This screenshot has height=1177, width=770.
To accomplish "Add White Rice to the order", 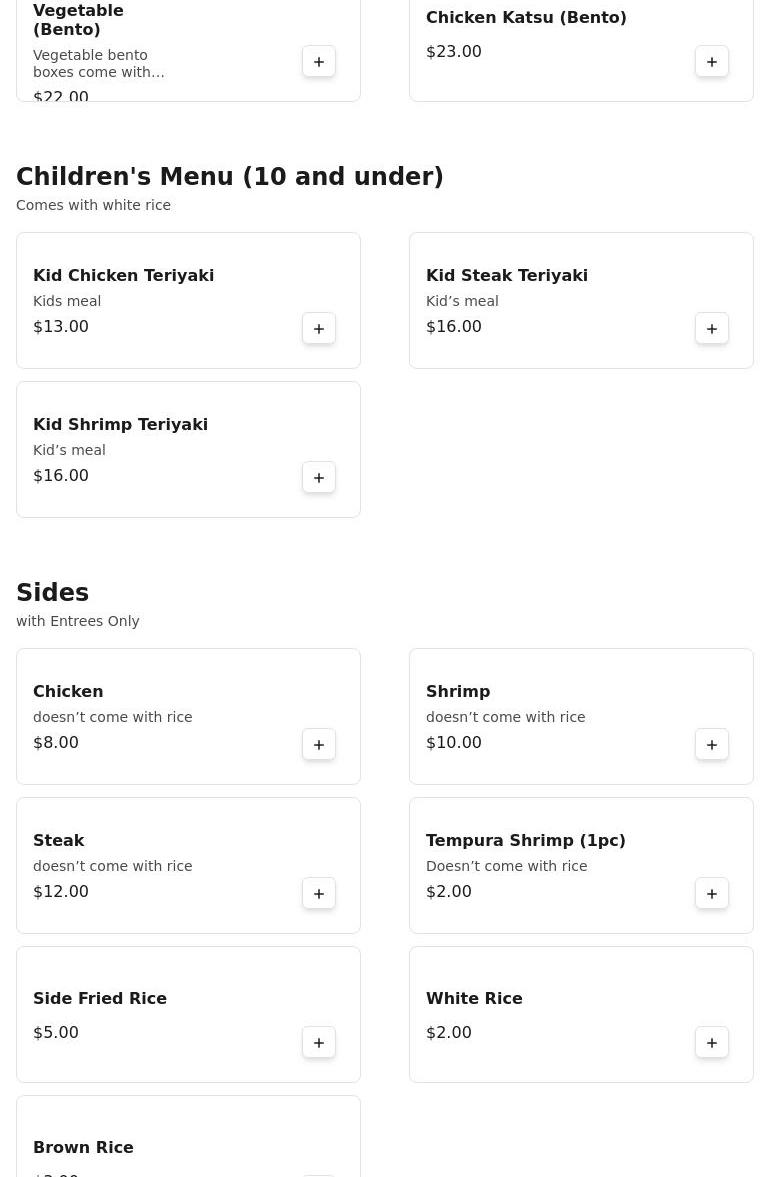I will (x=712, y=1043).
